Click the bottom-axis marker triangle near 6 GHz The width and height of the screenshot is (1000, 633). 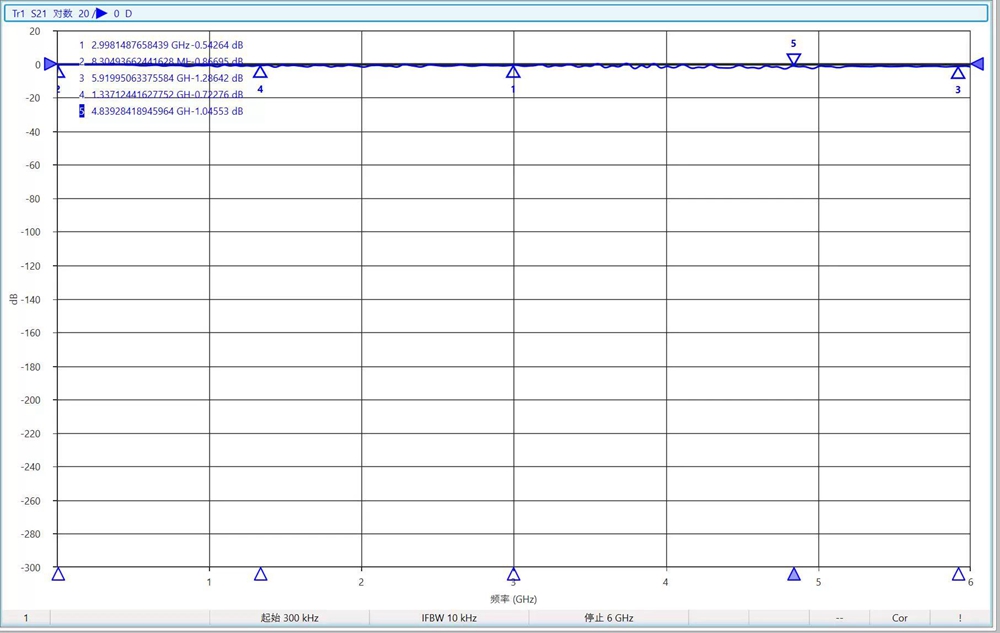tap(959, 574)
